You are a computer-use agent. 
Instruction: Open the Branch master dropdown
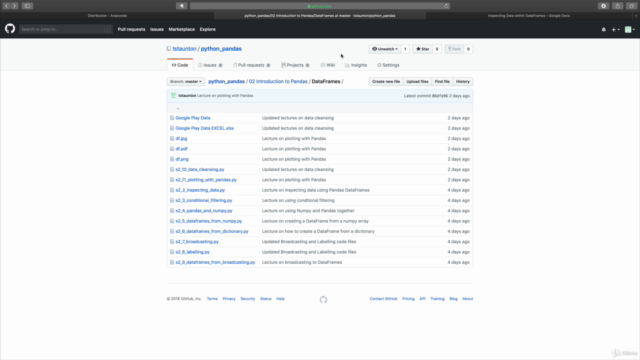(186, 82)
